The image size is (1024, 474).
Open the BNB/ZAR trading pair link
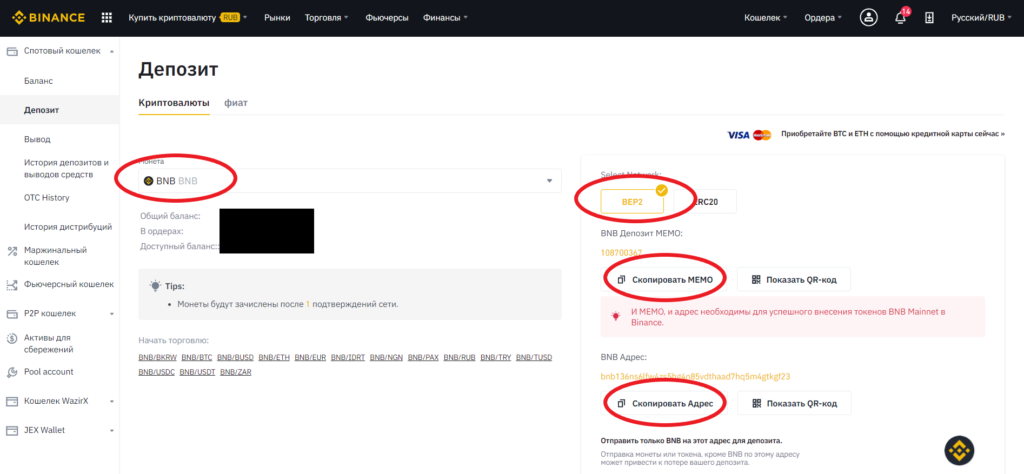236,372
